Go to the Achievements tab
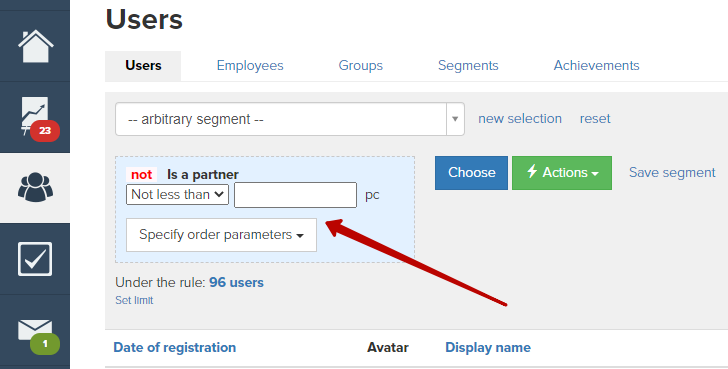 tap(597, 65)
